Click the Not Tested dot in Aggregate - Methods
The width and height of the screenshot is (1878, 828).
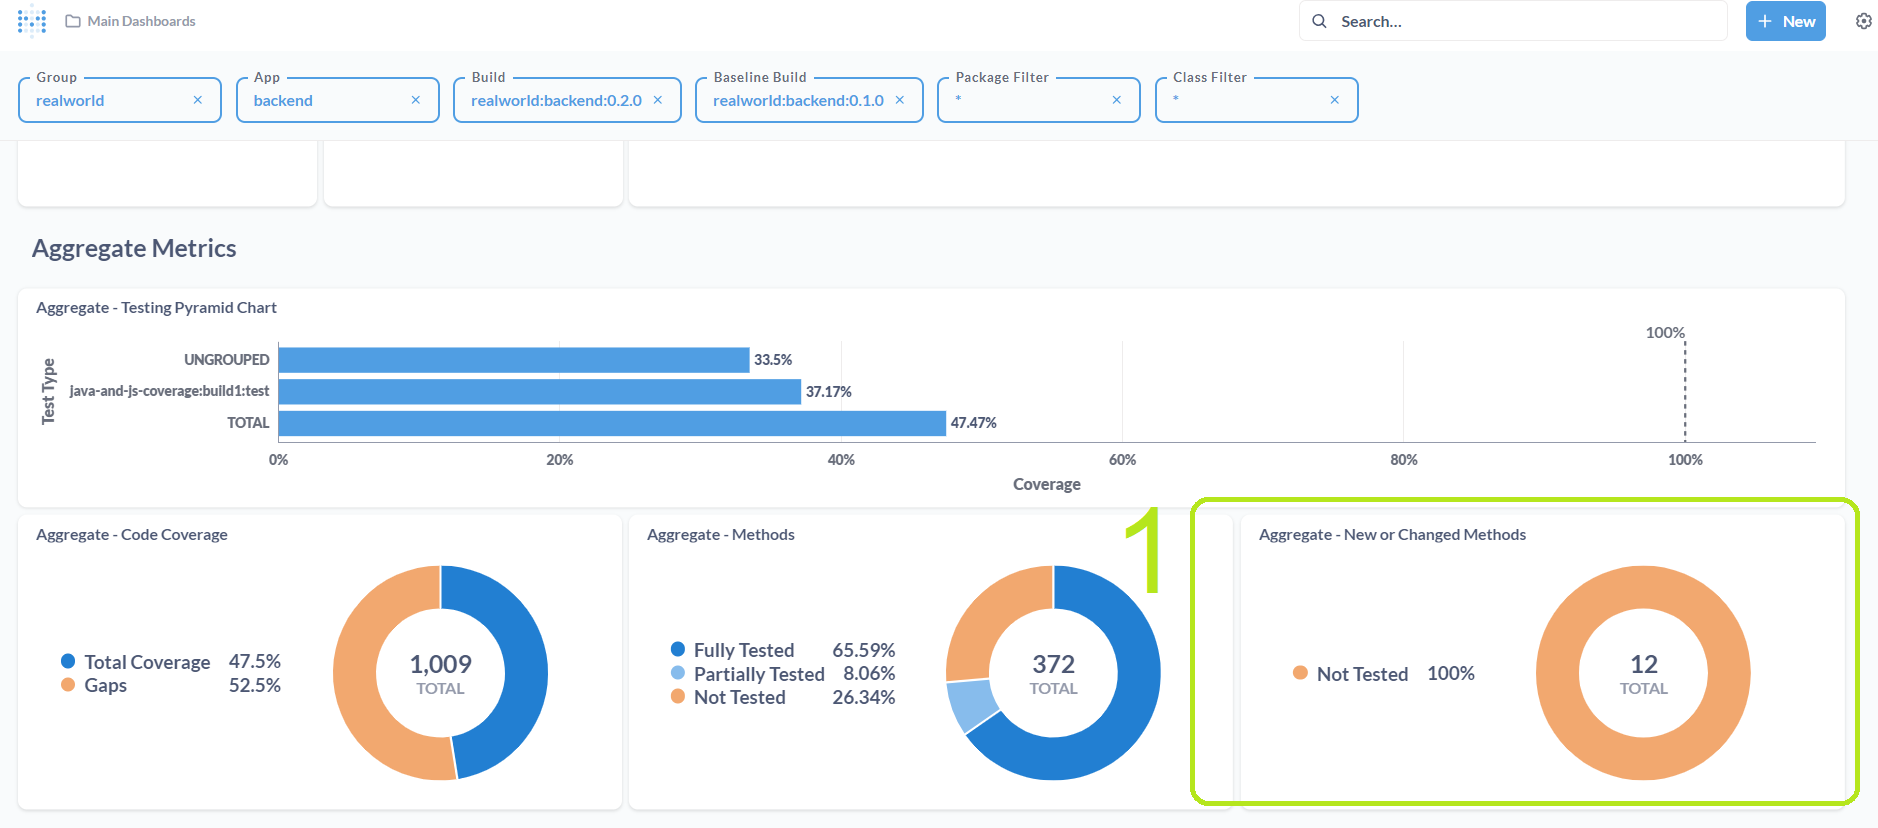[678, 696]
